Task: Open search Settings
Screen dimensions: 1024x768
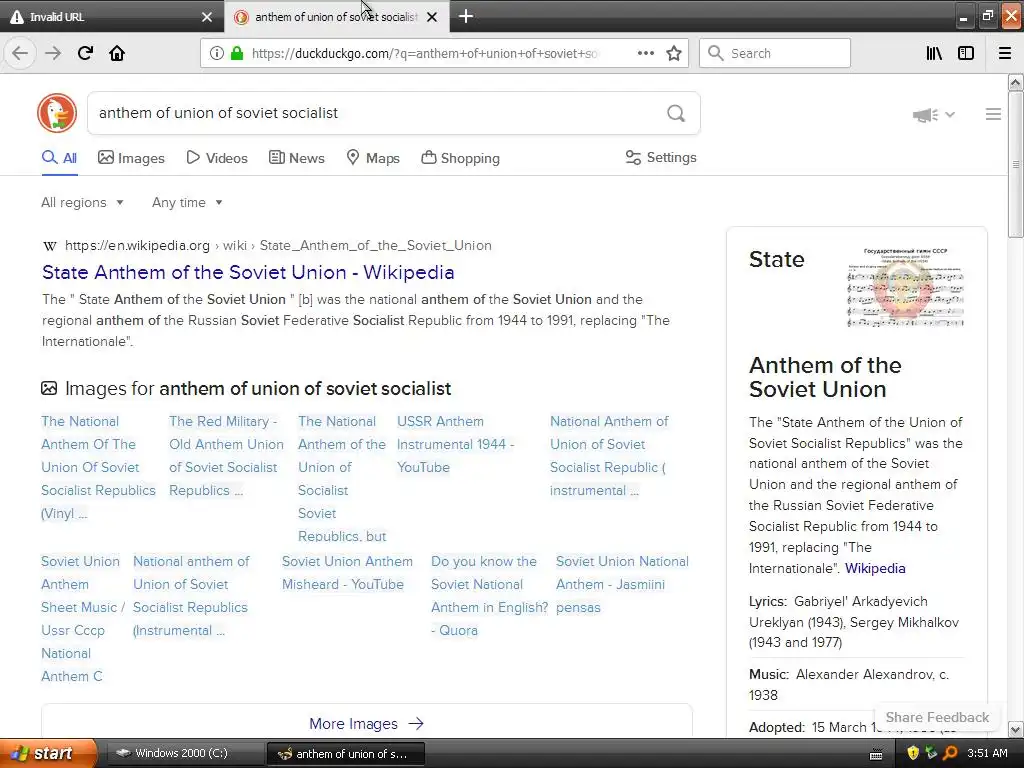Action: (x=661, y=157)
